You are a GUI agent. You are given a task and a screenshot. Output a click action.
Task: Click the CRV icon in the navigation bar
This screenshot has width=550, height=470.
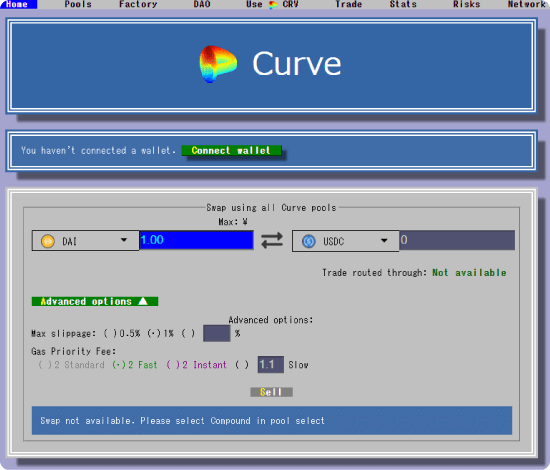[x=273, y=5]
